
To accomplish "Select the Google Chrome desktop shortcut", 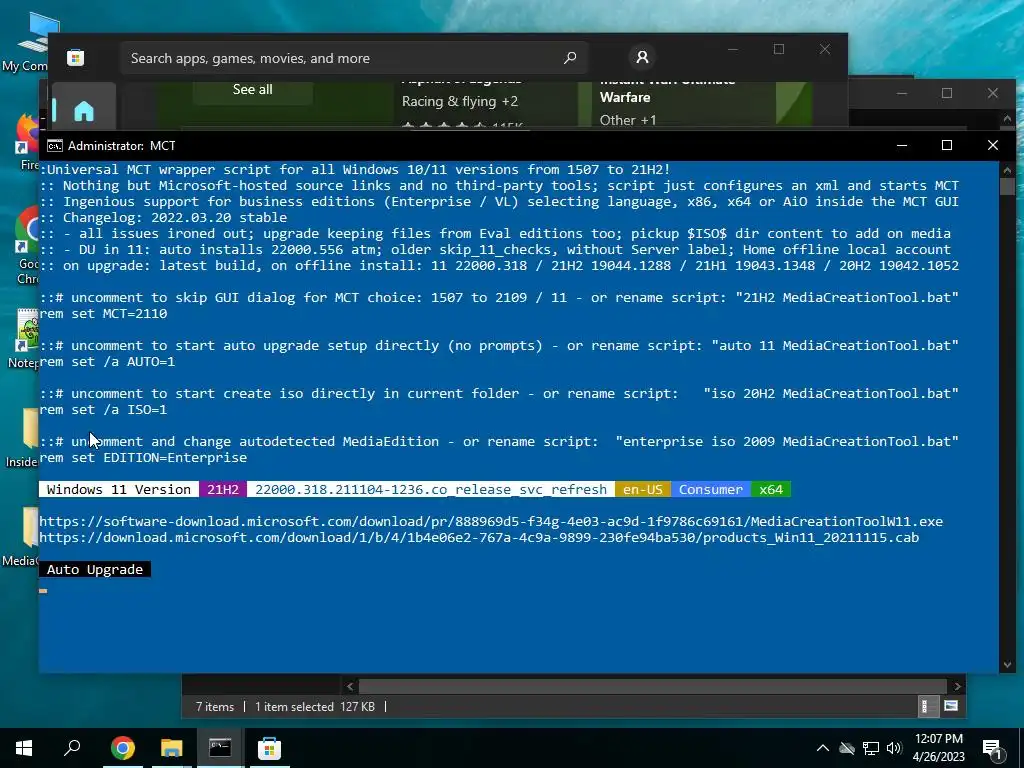I will click(27, 245).
